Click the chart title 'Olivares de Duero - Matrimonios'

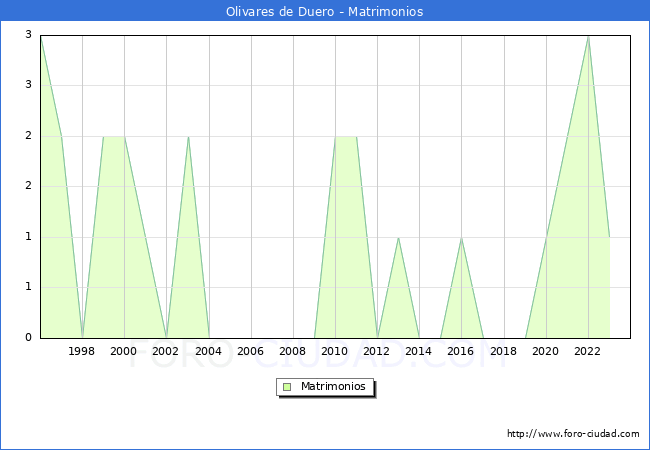coord(325,12)
